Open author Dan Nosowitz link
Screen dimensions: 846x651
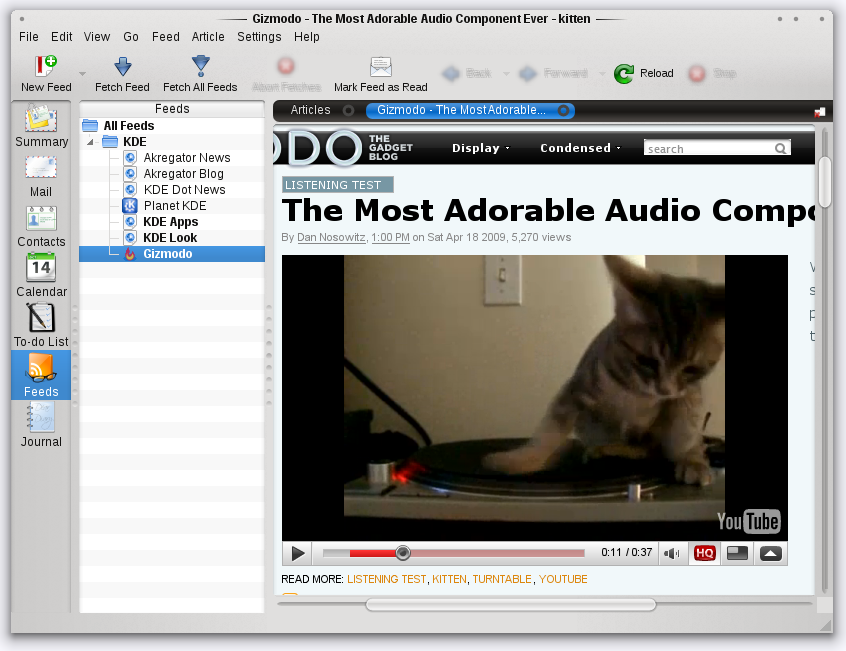point(331,237)
